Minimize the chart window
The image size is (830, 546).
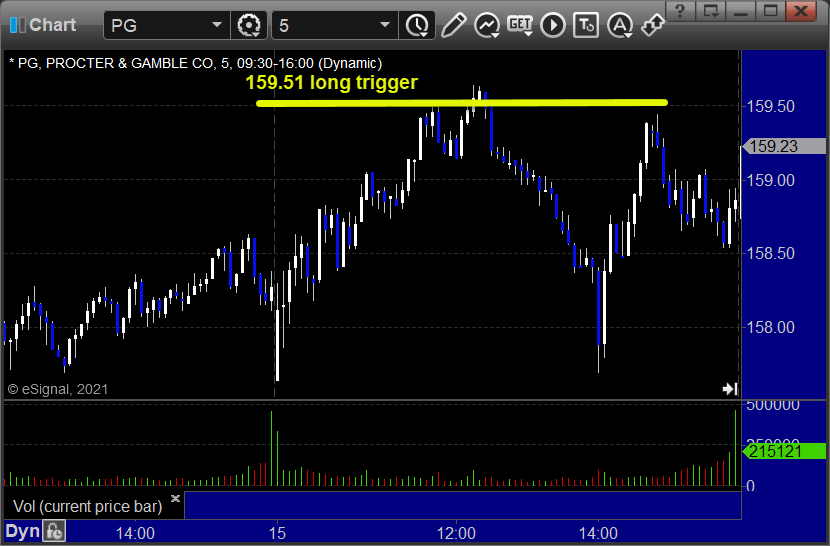click(741, 11)
